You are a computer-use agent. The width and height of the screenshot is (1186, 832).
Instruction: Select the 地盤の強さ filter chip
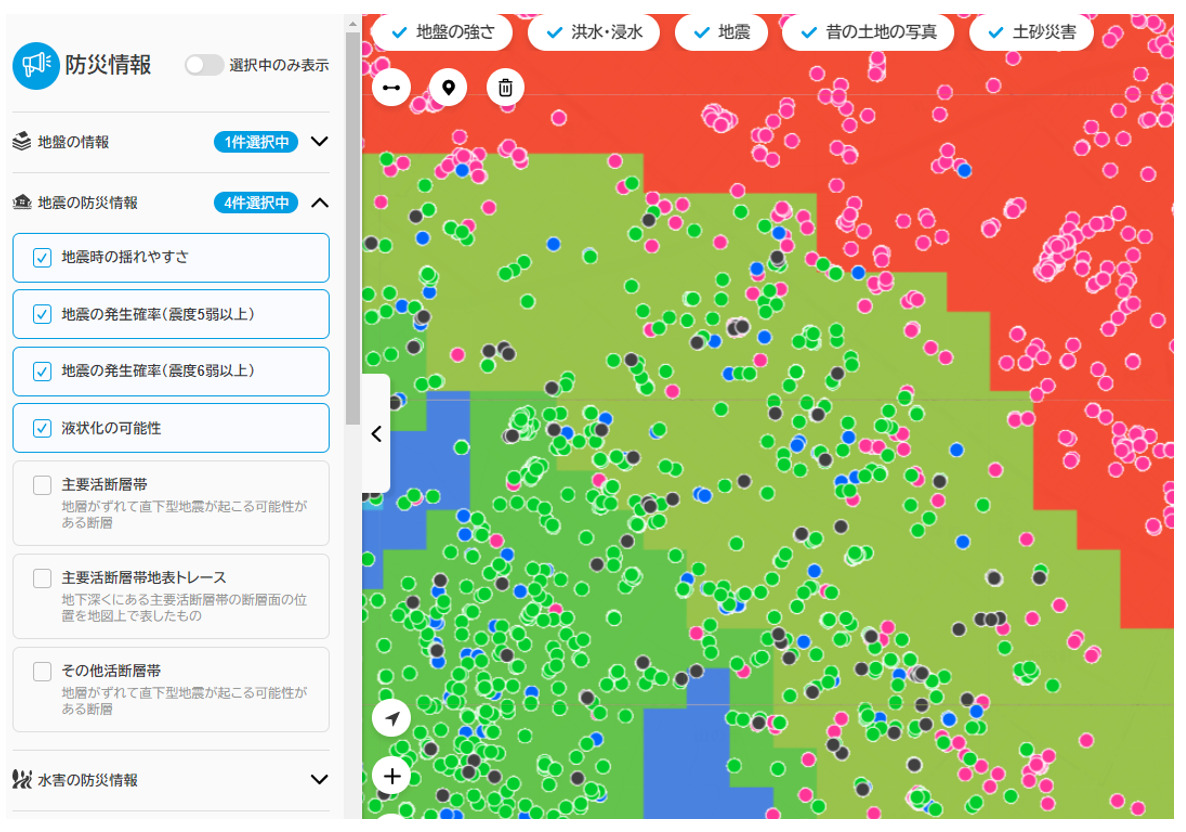442,32
